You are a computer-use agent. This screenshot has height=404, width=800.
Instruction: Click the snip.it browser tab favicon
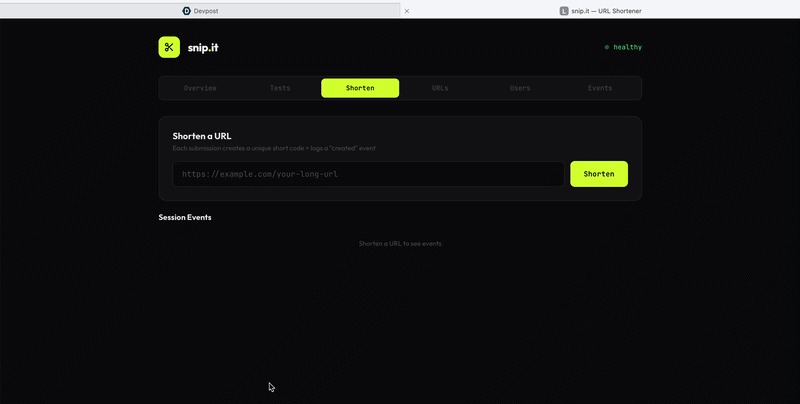click(564, 11)
